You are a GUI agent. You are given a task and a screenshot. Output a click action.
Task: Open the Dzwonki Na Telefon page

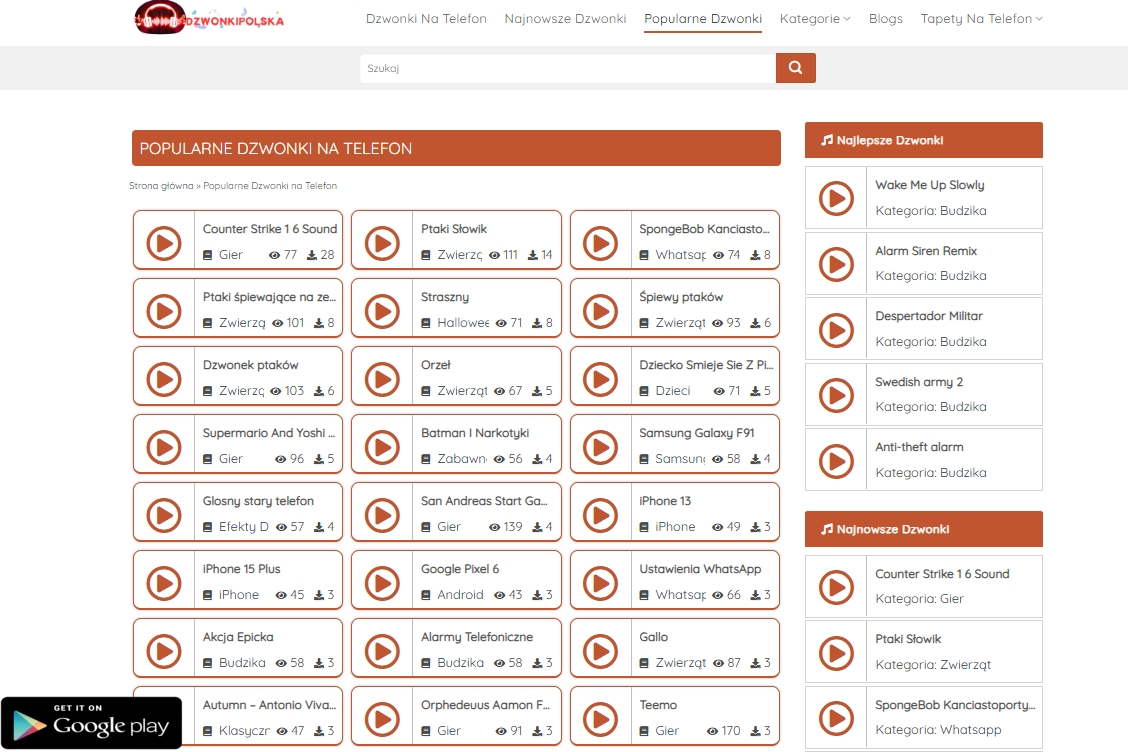426,19
